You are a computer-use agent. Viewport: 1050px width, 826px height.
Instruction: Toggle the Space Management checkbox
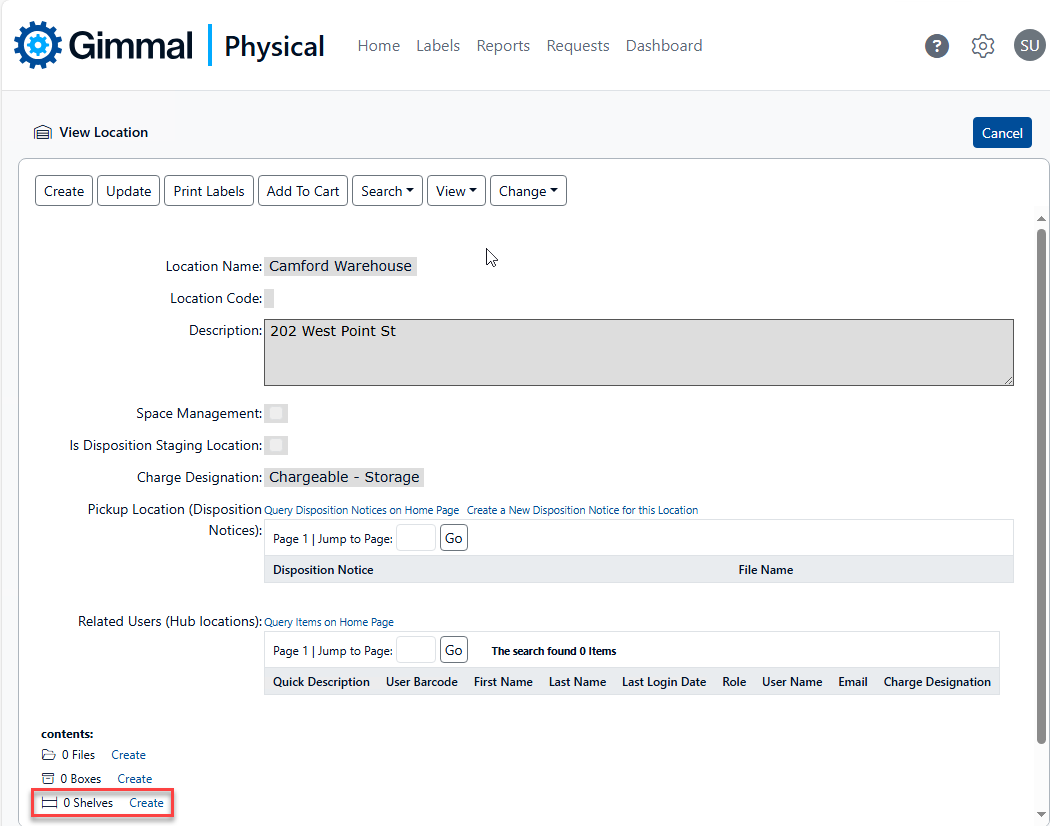276,413
